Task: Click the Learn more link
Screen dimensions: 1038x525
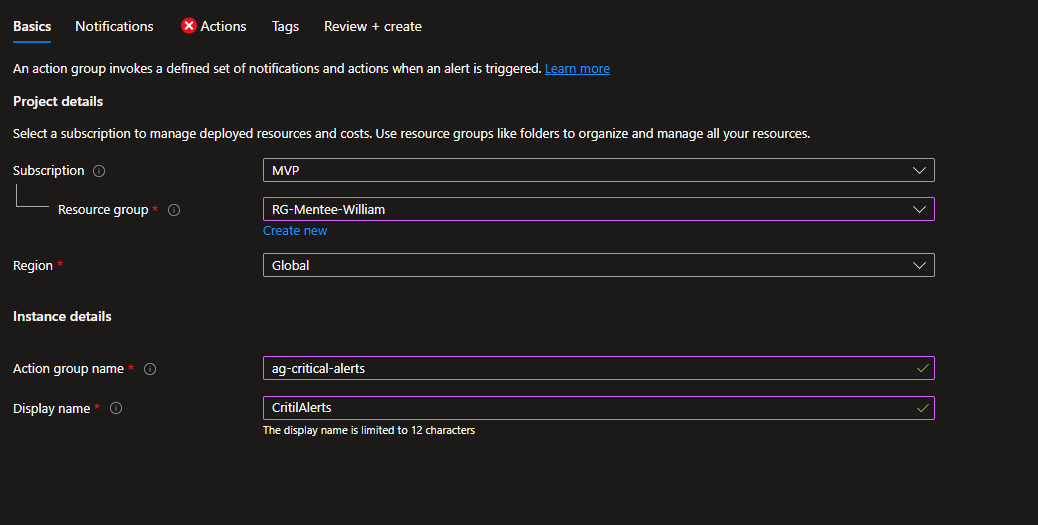Action: [x=577, y=69]
